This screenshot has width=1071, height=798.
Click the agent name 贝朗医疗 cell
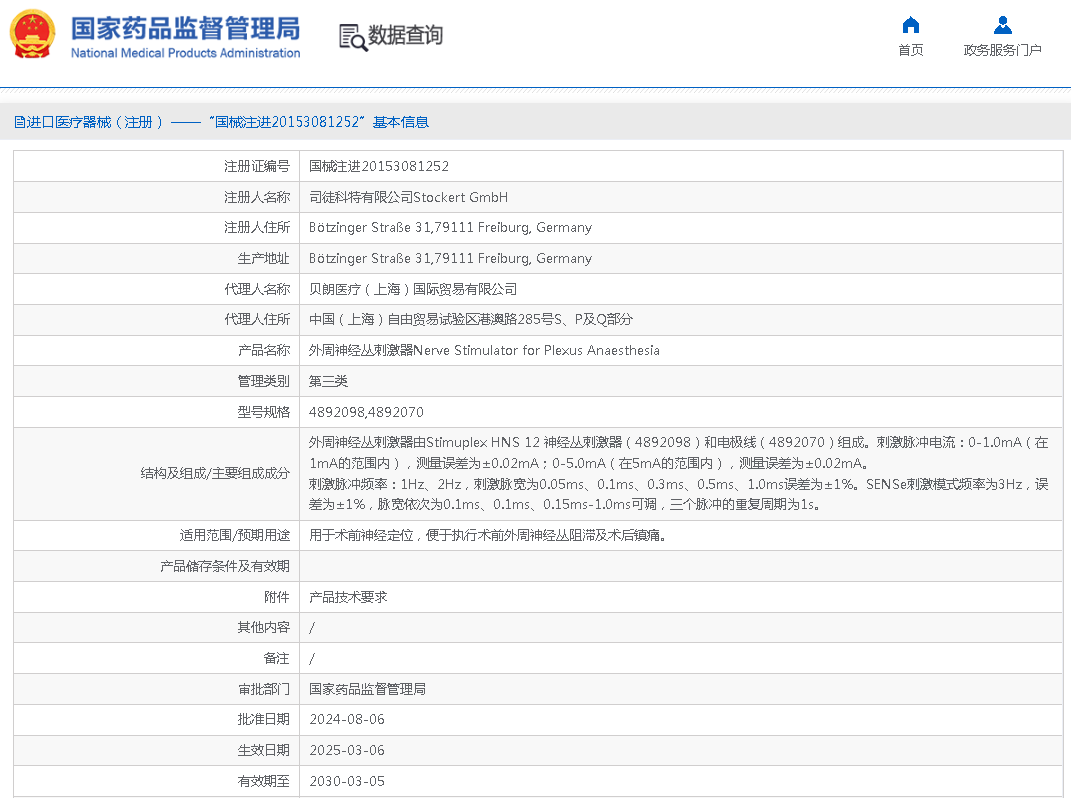[x=412, y=289]
